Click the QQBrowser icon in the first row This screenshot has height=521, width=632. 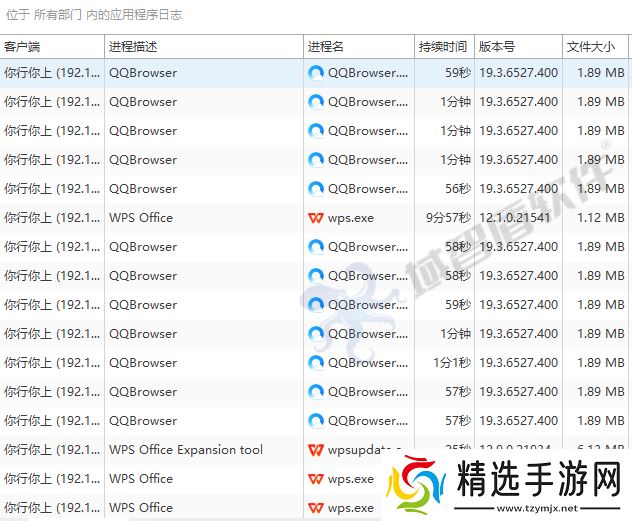click(x=316, y=73)
